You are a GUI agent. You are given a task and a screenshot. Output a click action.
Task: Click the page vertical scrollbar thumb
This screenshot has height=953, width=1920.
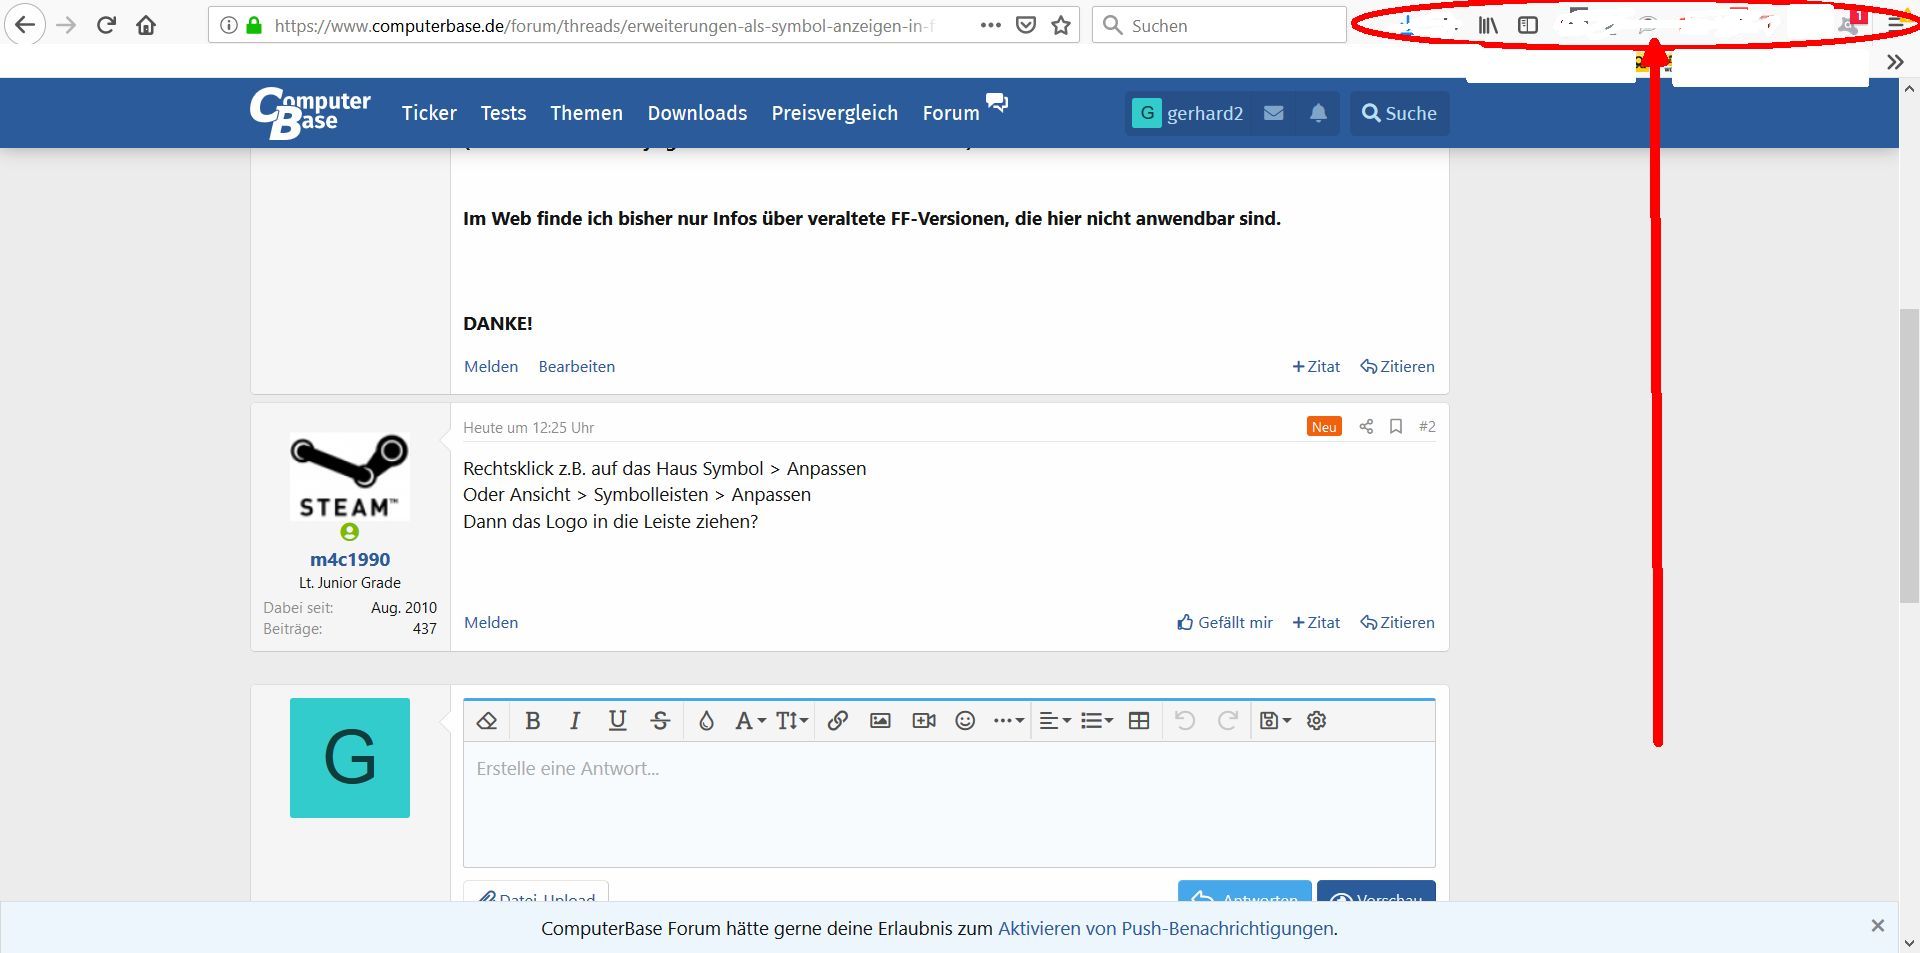pyautogui.click(x=1909, y=457)
